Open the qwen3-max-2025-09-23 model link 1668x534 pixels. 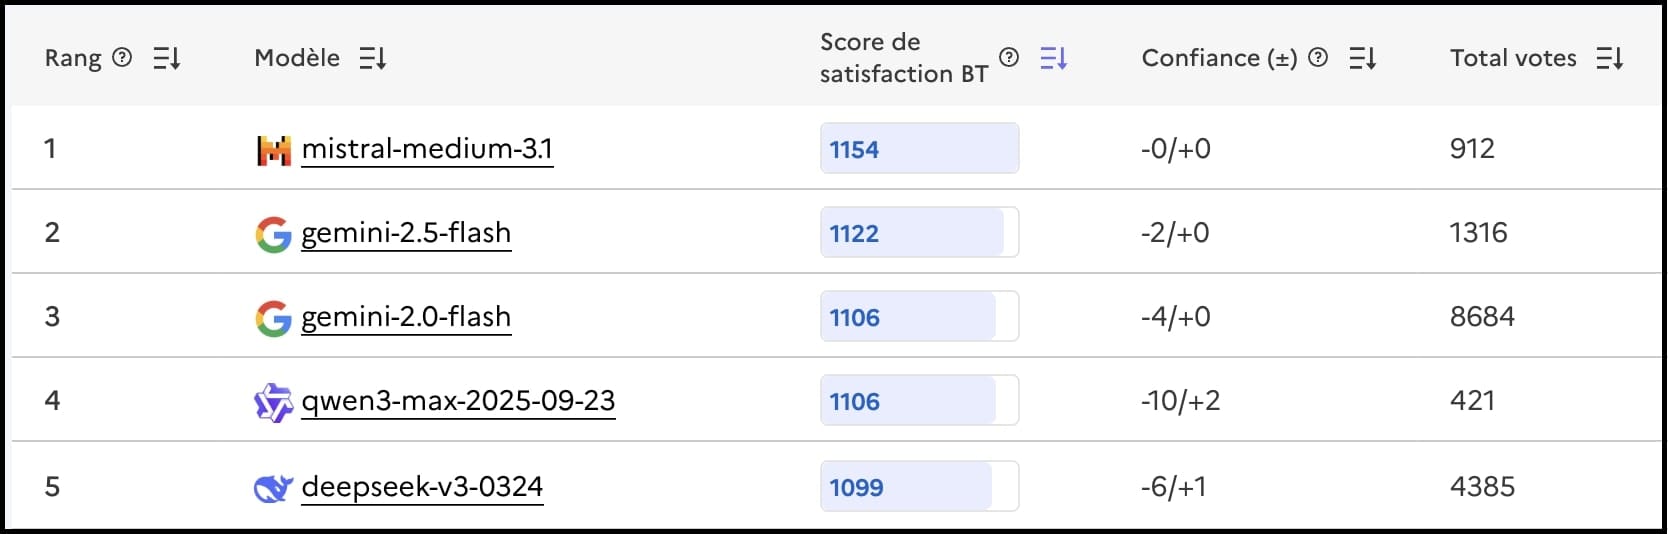(x=458, y=401)
